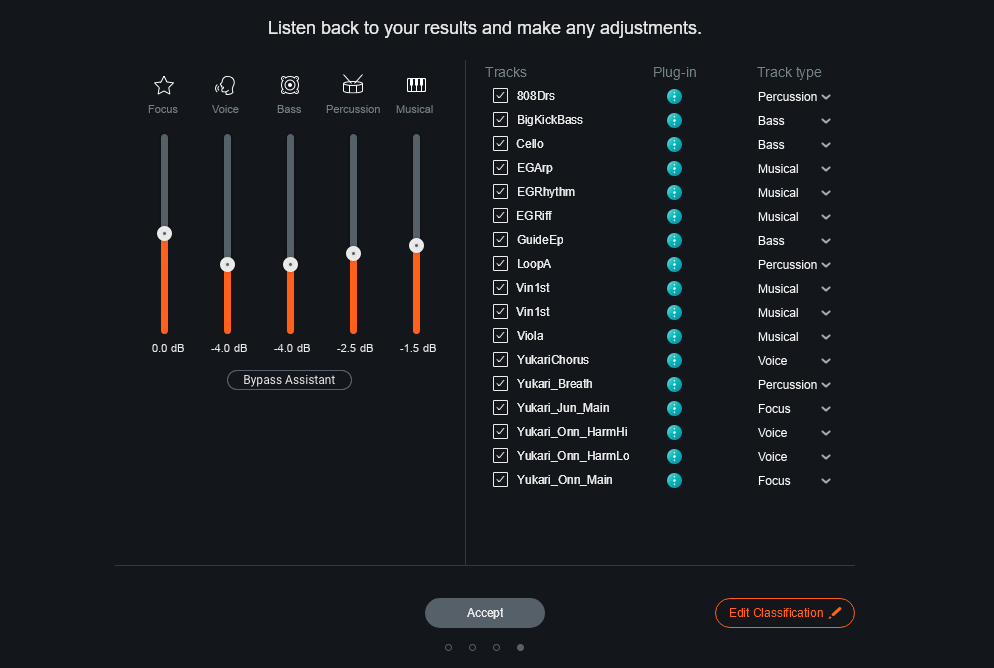Open plug-in menu for Cello track
994x668 pixels.
(x=674, y=145)
